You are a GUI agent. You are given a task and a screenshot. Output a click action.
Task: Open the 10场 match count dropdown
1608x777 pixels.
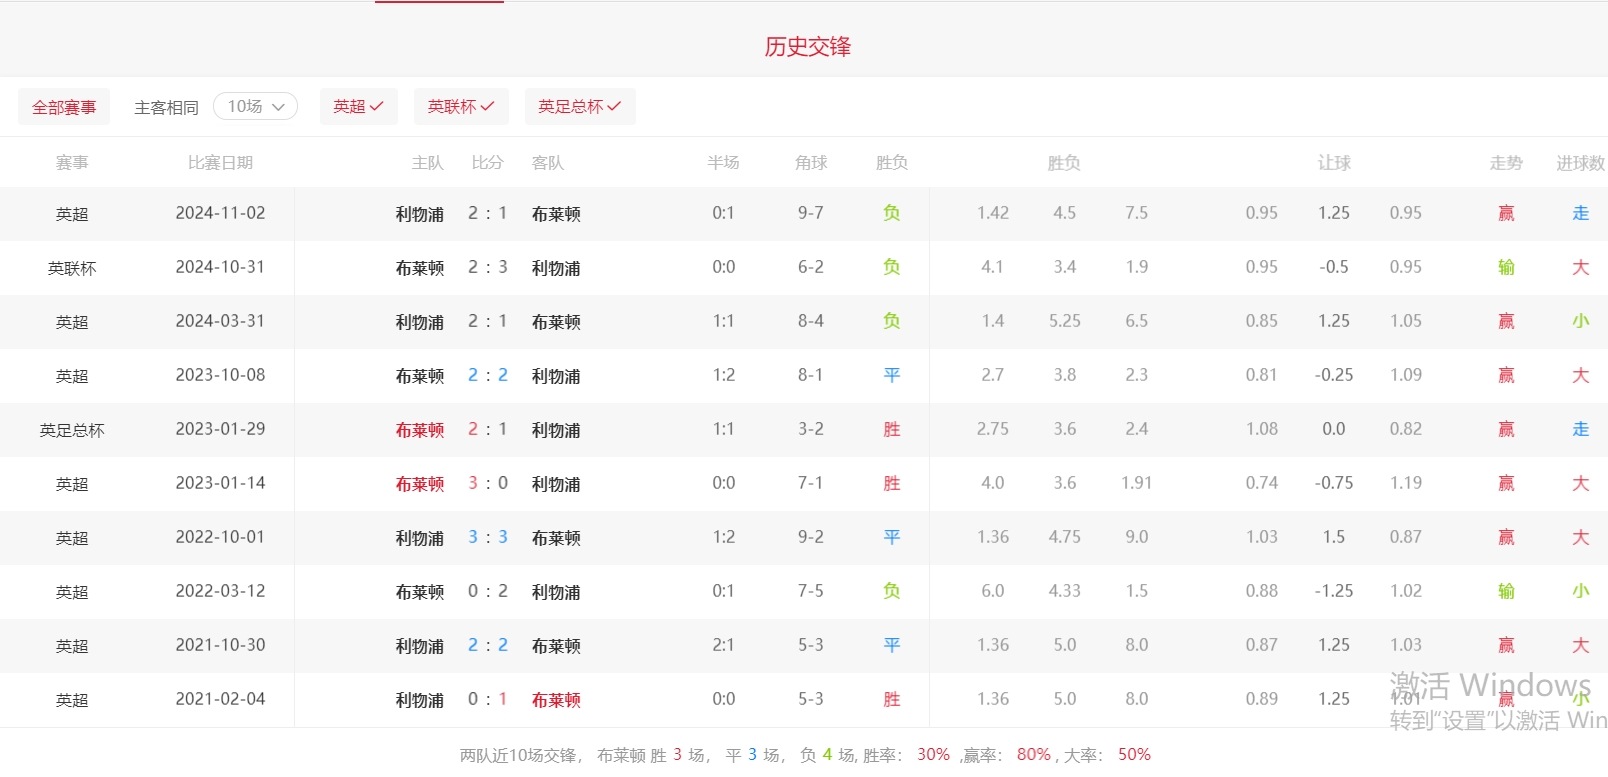click(255, 107)
